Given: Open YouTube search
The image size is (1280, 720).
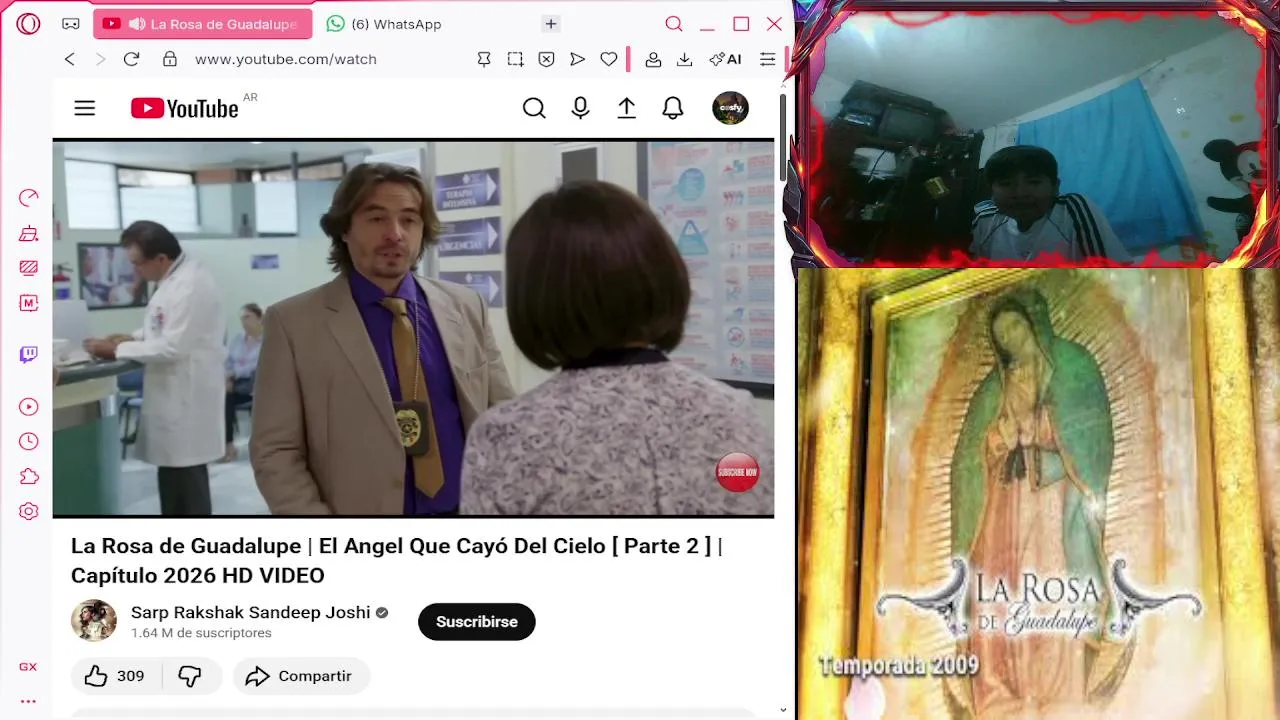Looking at the screenshot, I should tap(534, 108).
